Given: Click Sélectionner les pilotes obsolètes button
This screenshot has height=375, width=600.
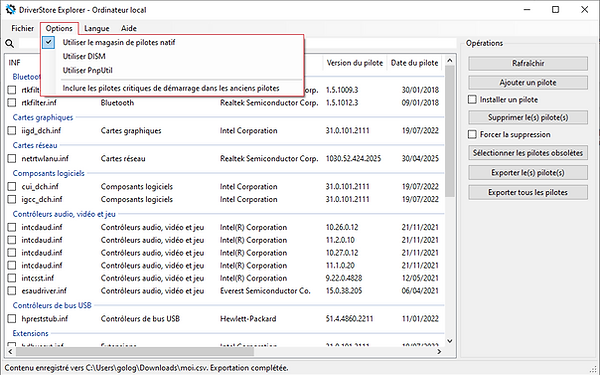Looking at the screenshot, I should (x=528, y=153).
